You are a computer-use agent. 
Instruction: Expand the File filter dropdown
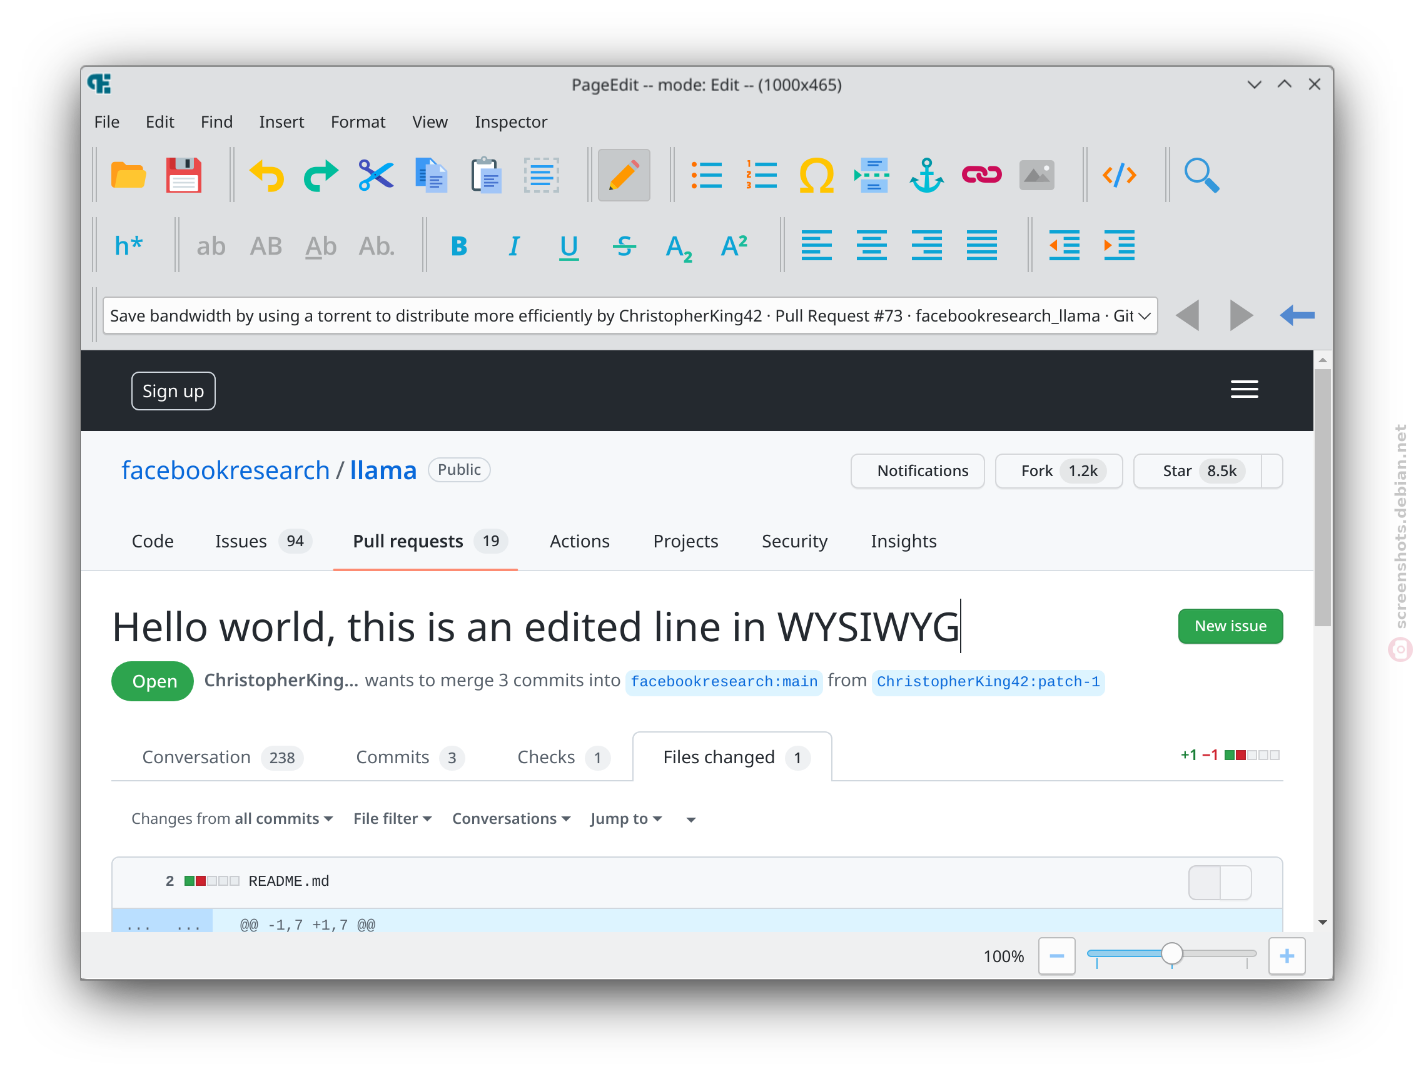(x=393, y=819)
